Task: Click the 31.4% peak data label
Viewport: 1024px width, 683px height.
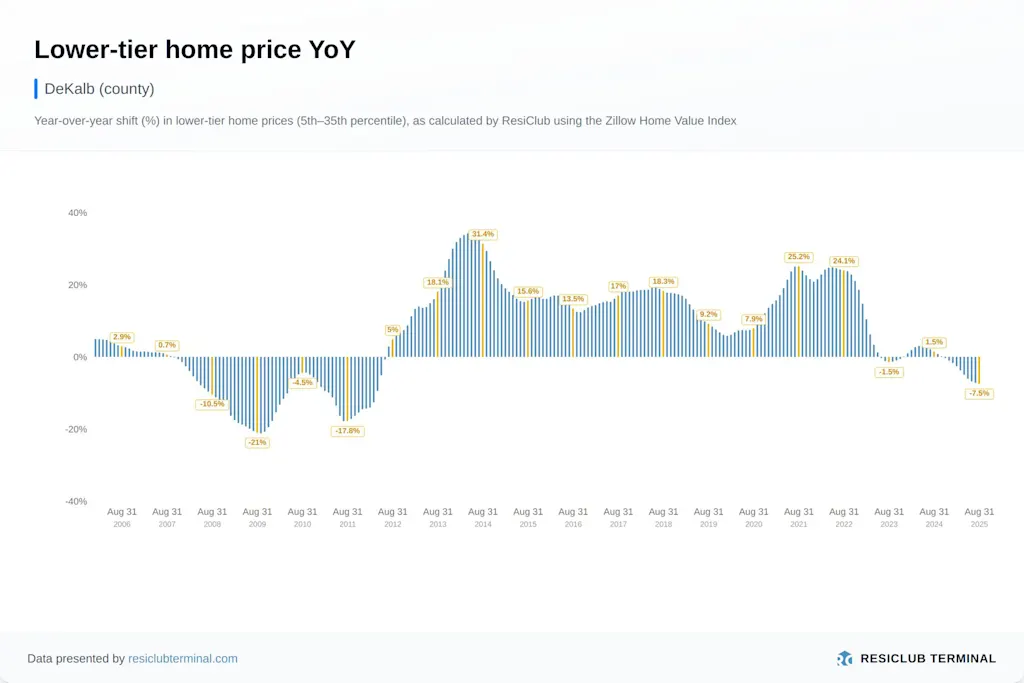Action: [483, 234]
